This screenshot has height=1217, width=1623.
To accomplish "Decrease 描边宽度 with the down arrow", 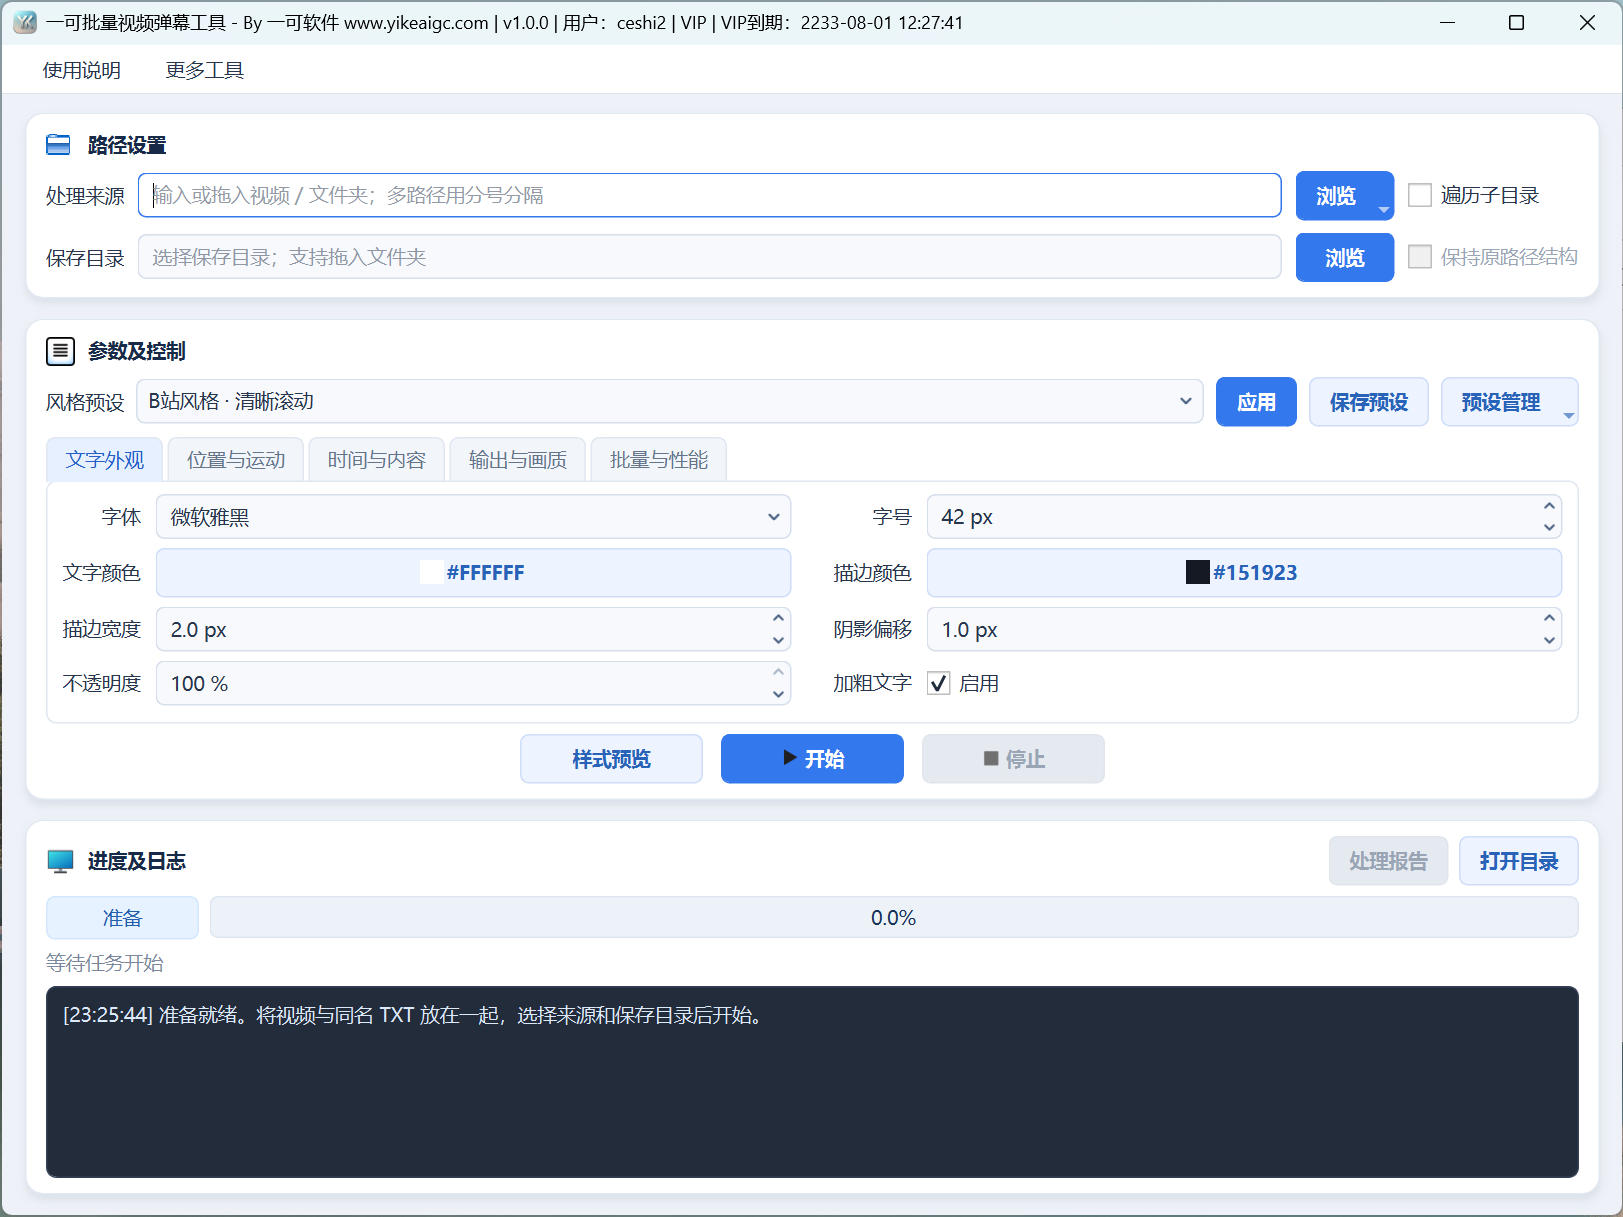I will pos(778,641).
